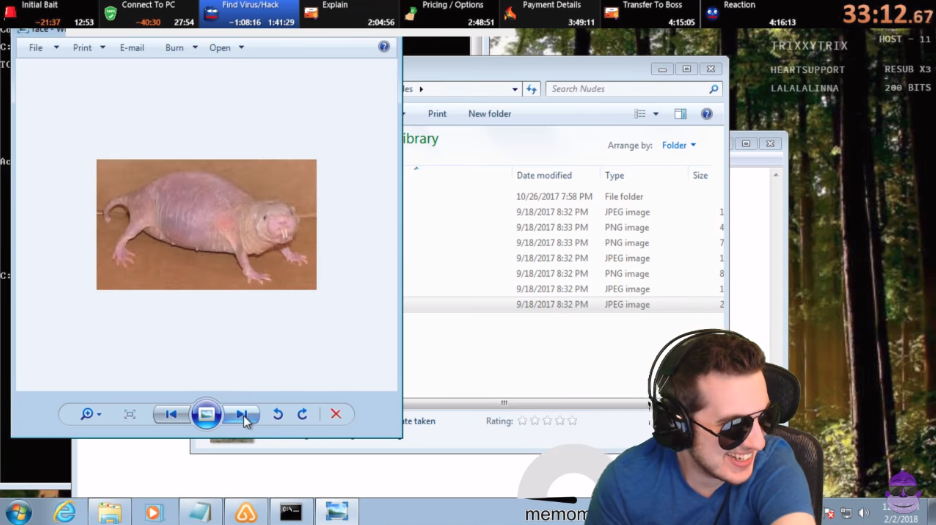Image resolution: width=936 pixels, height=525 pixels.
Task: Click the New folder button
Action: point(489,114)
